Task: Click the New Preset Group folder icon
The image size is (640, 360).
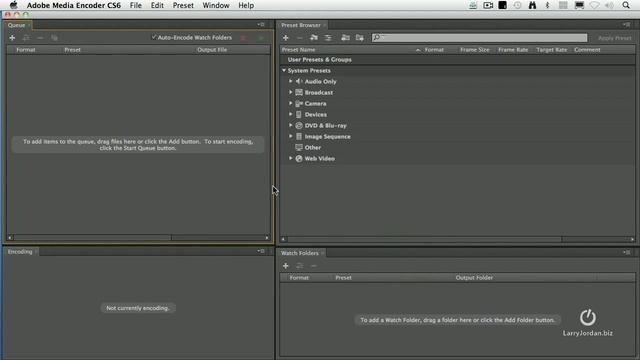Action: pyautogui.click(x=314, y=38)
